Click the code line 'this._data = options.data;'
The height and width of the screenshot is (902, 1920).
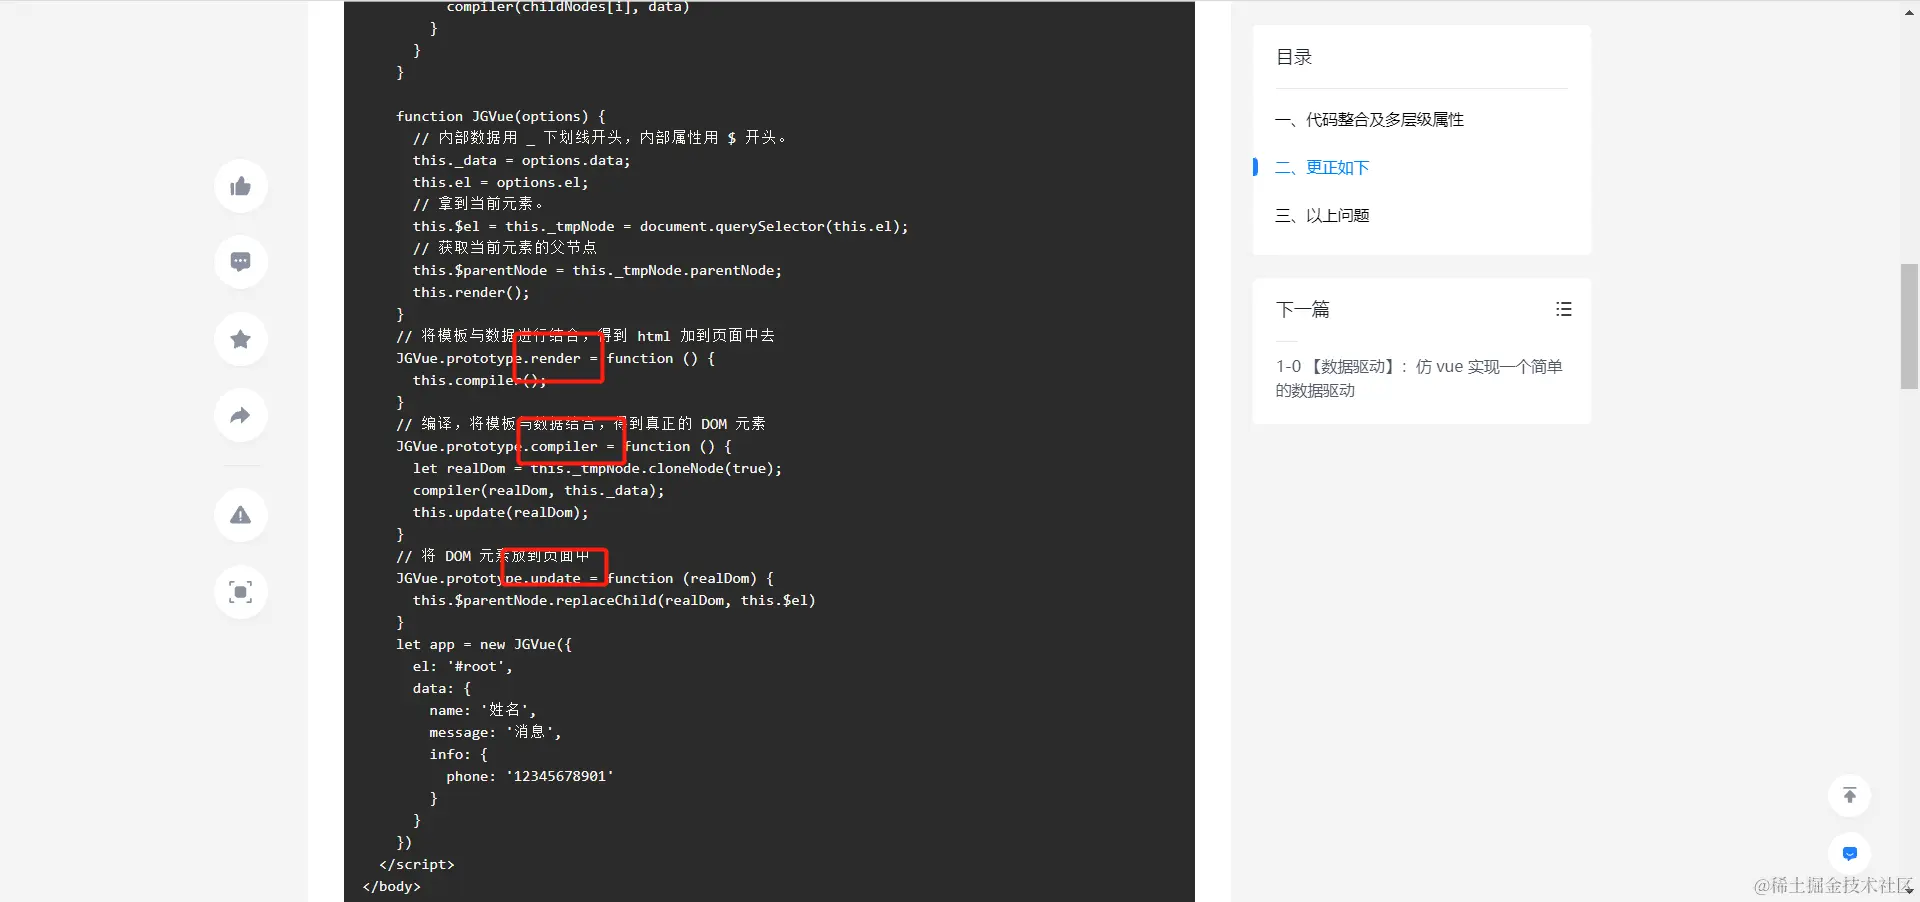(521, 160)
